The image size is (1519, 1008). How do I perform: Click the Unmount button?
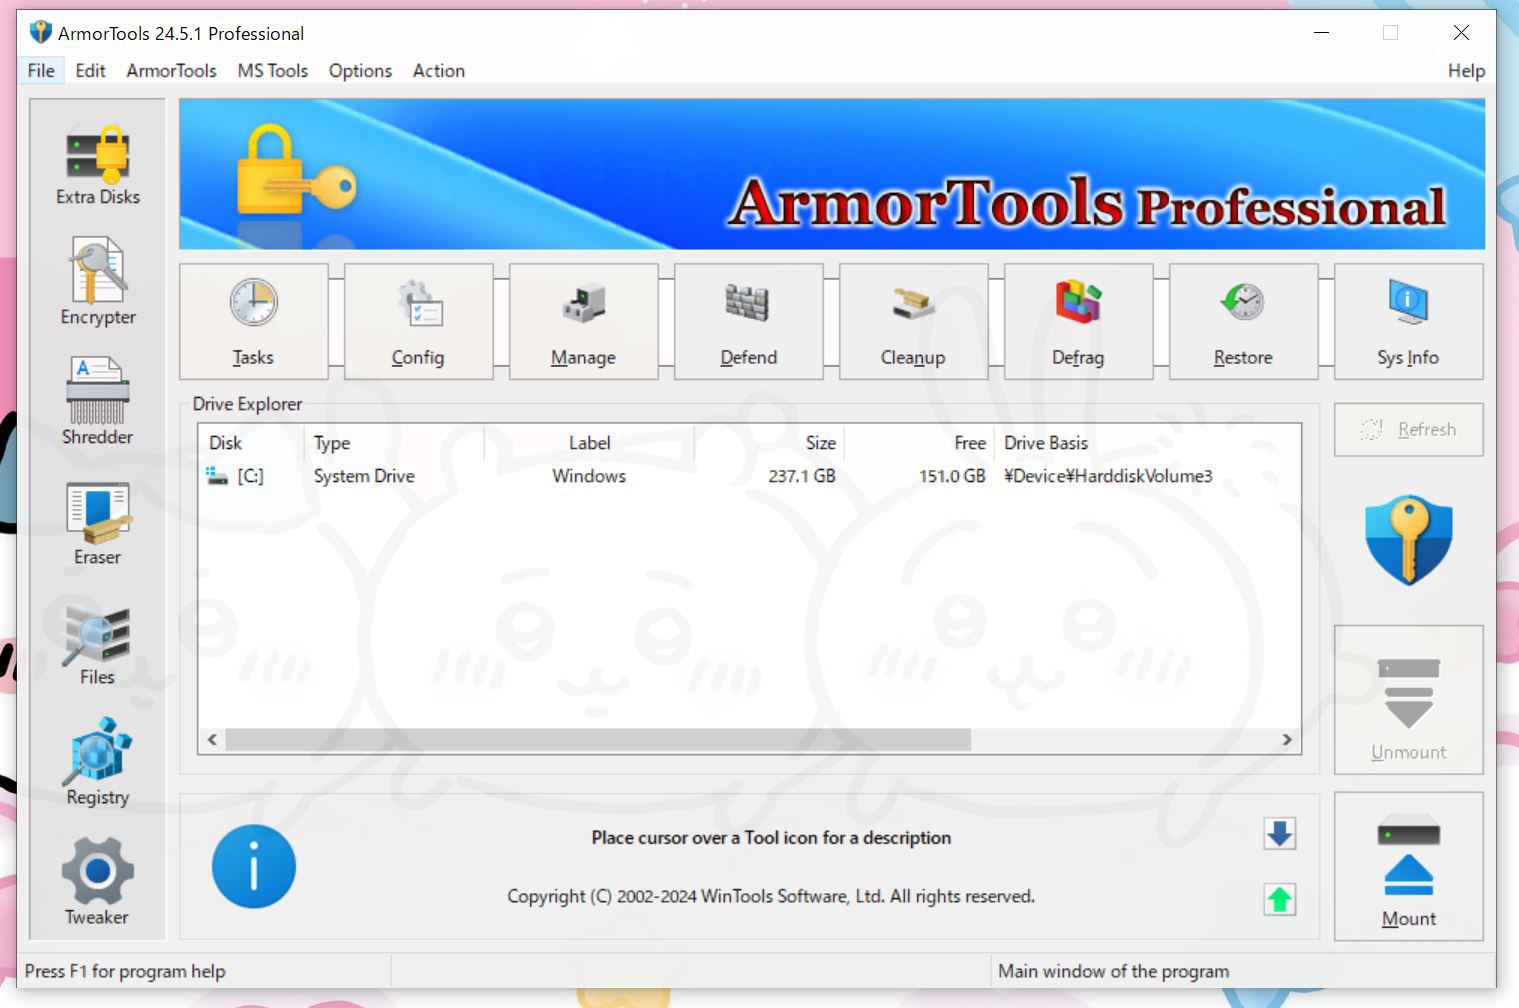pyautogui.click(x=1408, y=700)
